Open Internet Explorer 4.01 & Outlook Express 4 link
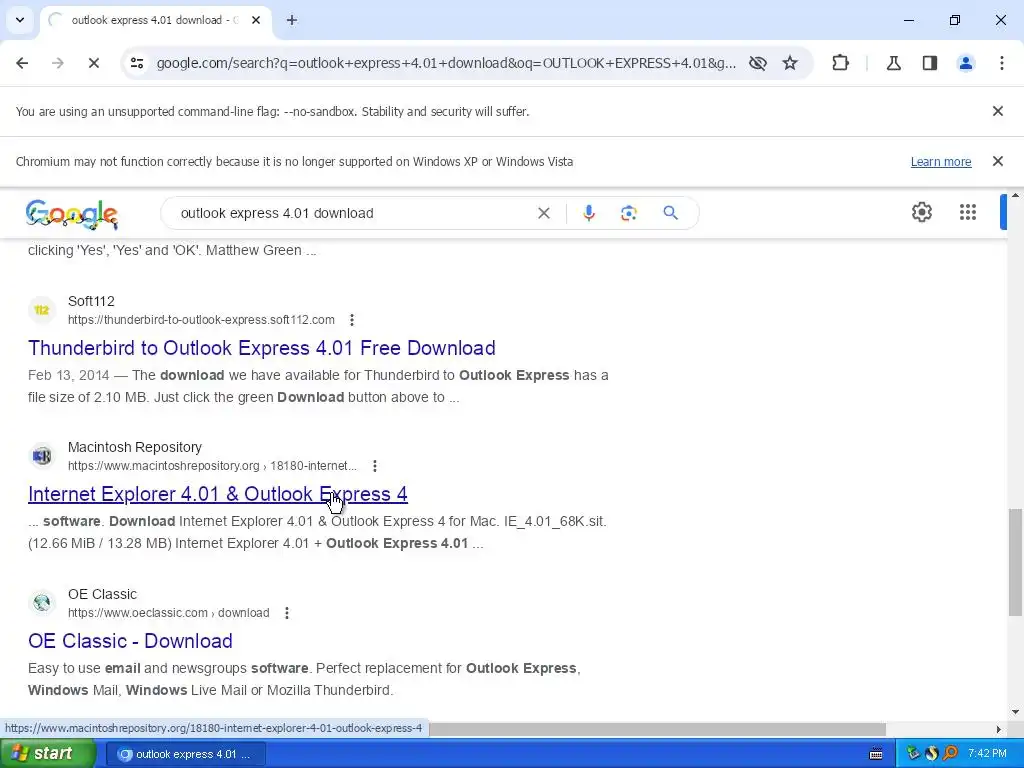 pos(218,494)
